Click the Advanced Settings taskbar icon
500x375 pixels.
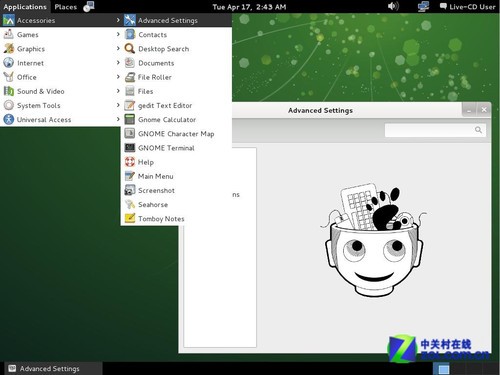click(12, 368)
